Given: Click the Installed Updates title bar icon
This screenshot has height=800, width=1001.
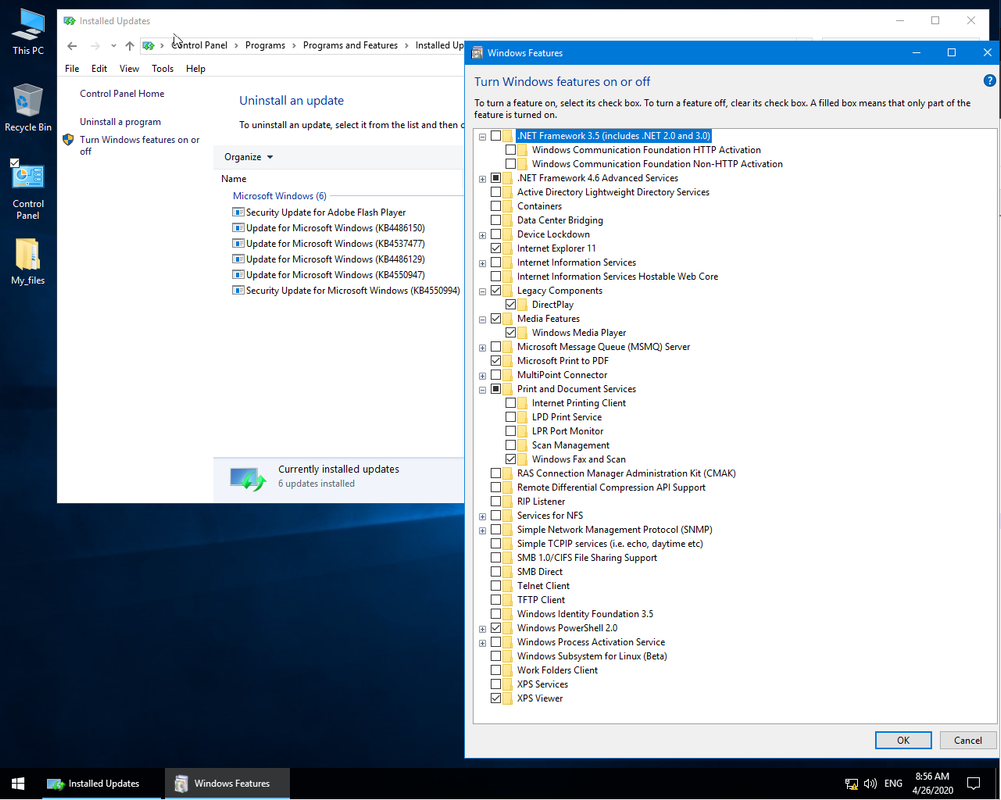Looking at the screenshot, I should point(69,20).
